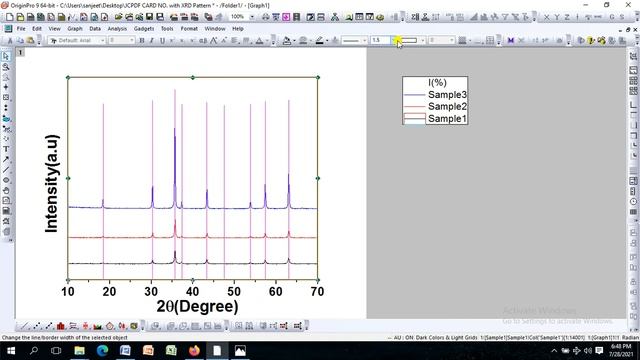Screen dimensions: 640x360
Task: Click the Z column designation icon
Action: click(x=567, y=17)
